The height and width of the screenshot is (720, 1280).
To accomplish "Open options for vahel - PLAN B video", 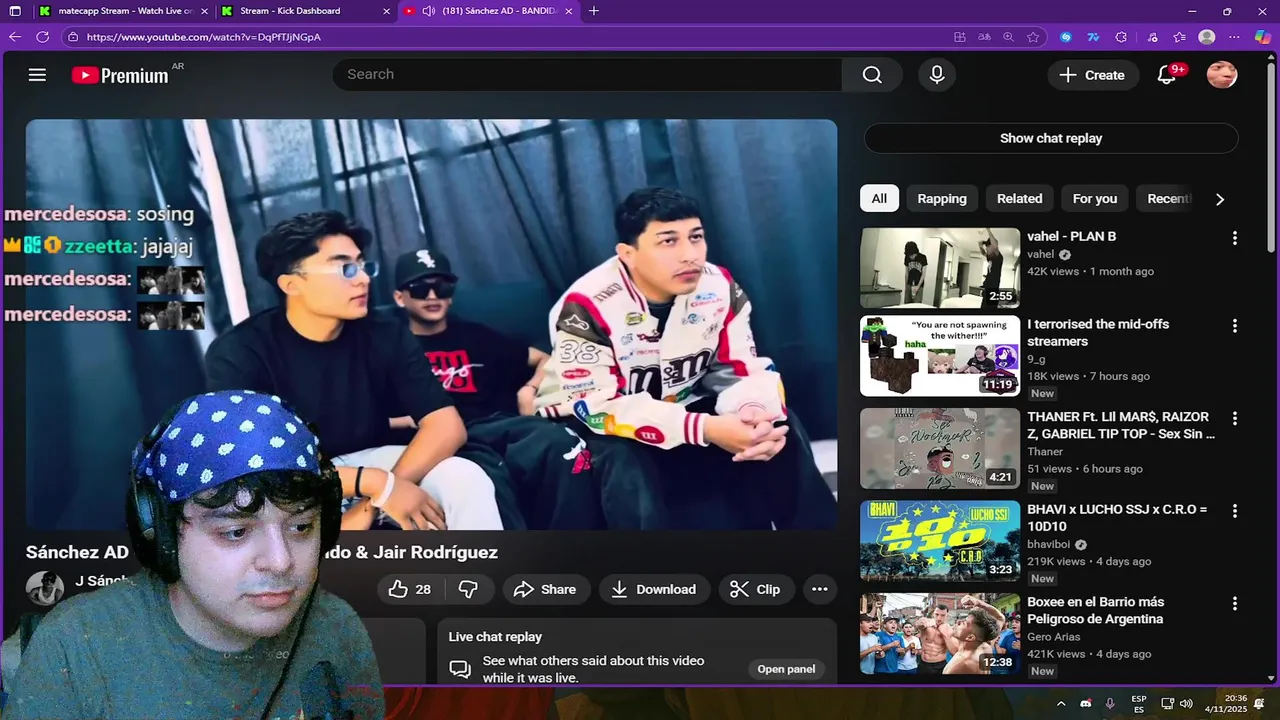I will [1235, 238].
